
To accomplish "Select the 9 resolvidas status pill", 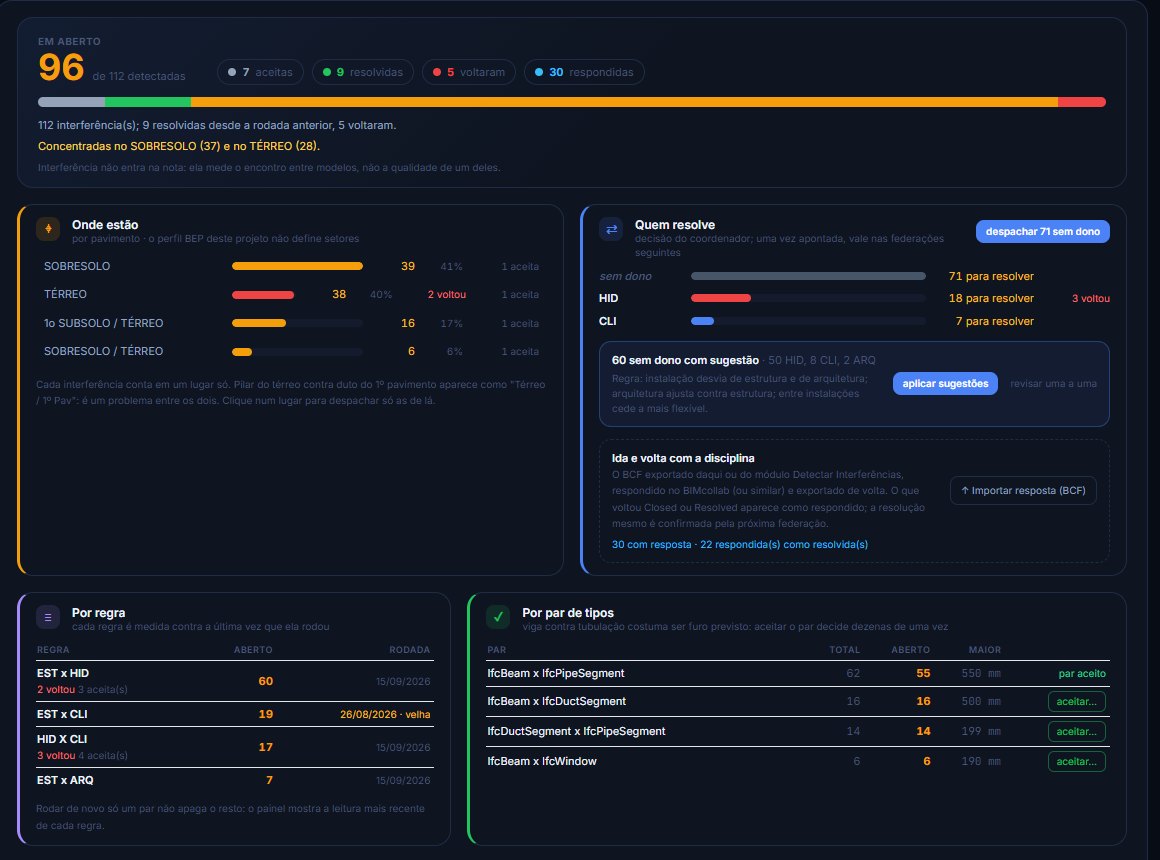I will click(362, 72).
